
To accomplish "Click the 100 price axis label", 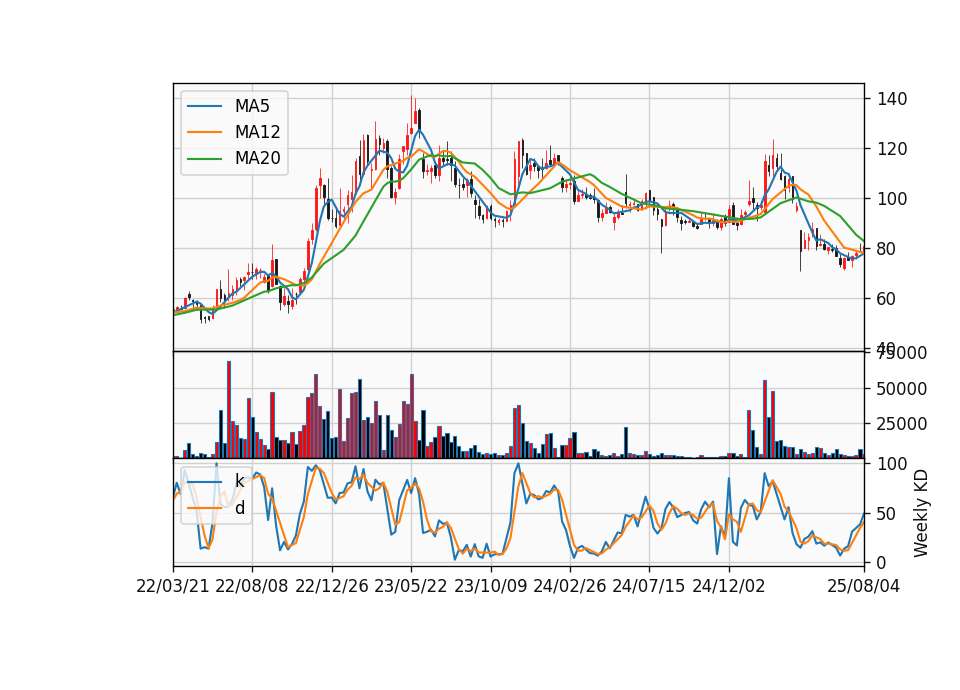I will [x=892, y=199].
